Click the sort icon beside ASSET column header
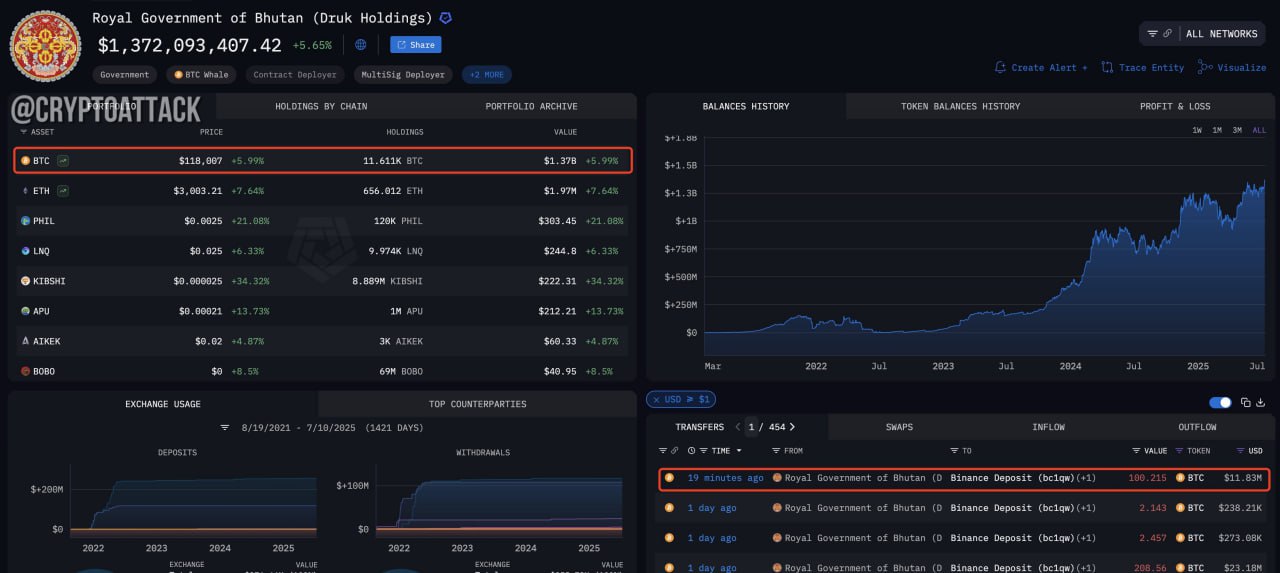The image size is (1280, 573). click(23, 132)
